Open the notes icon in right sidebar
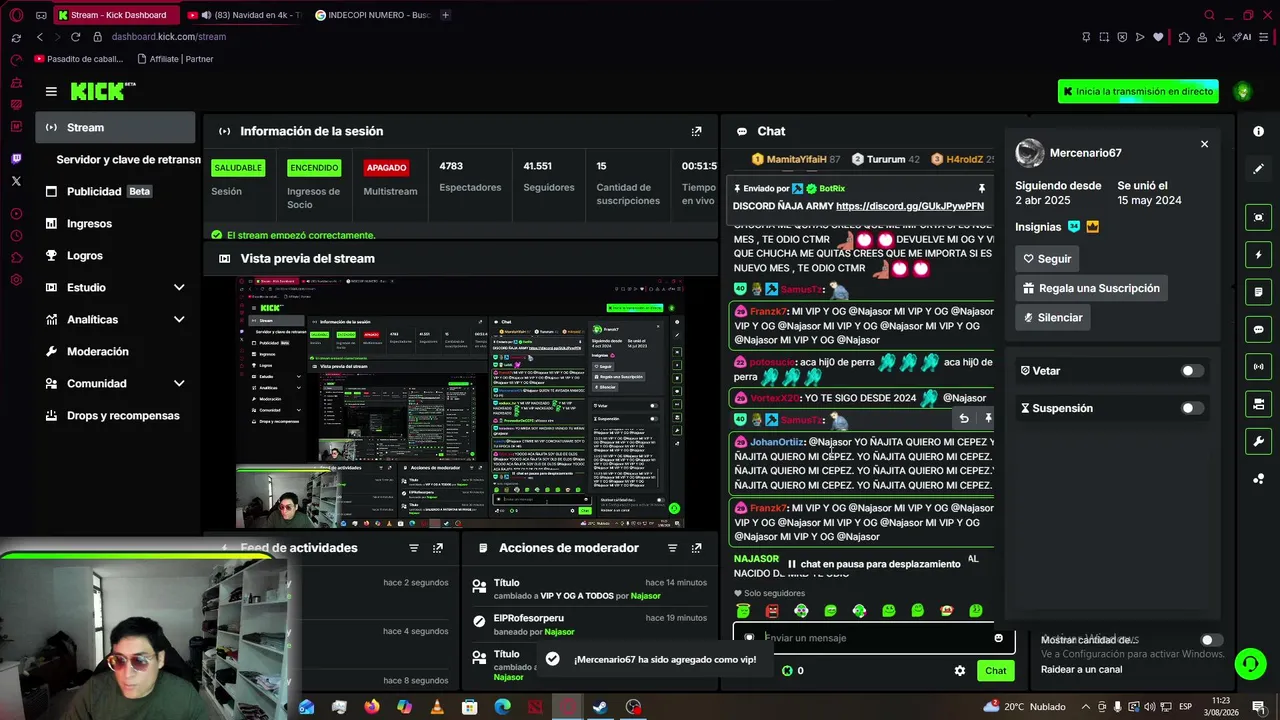The height and width of the screenshot is (720, 1280). coord(1258,292)
